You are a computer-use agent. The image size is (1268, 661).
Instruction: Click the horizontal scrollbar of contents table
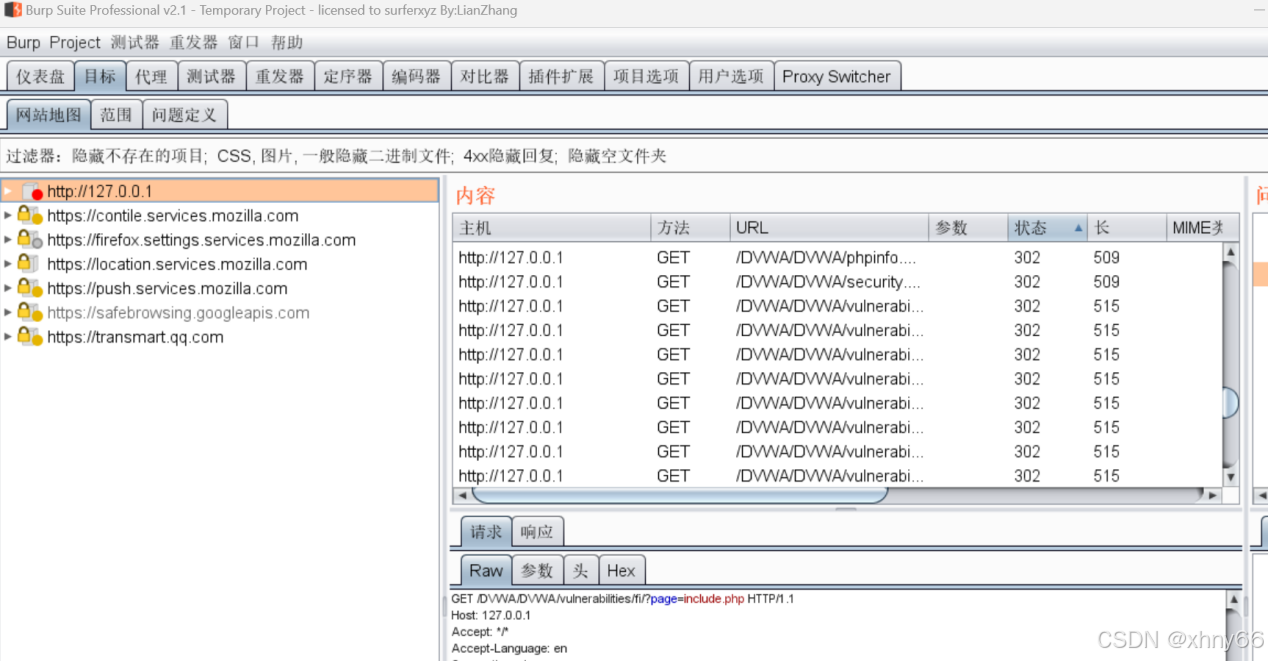click(x=680, y=494)
